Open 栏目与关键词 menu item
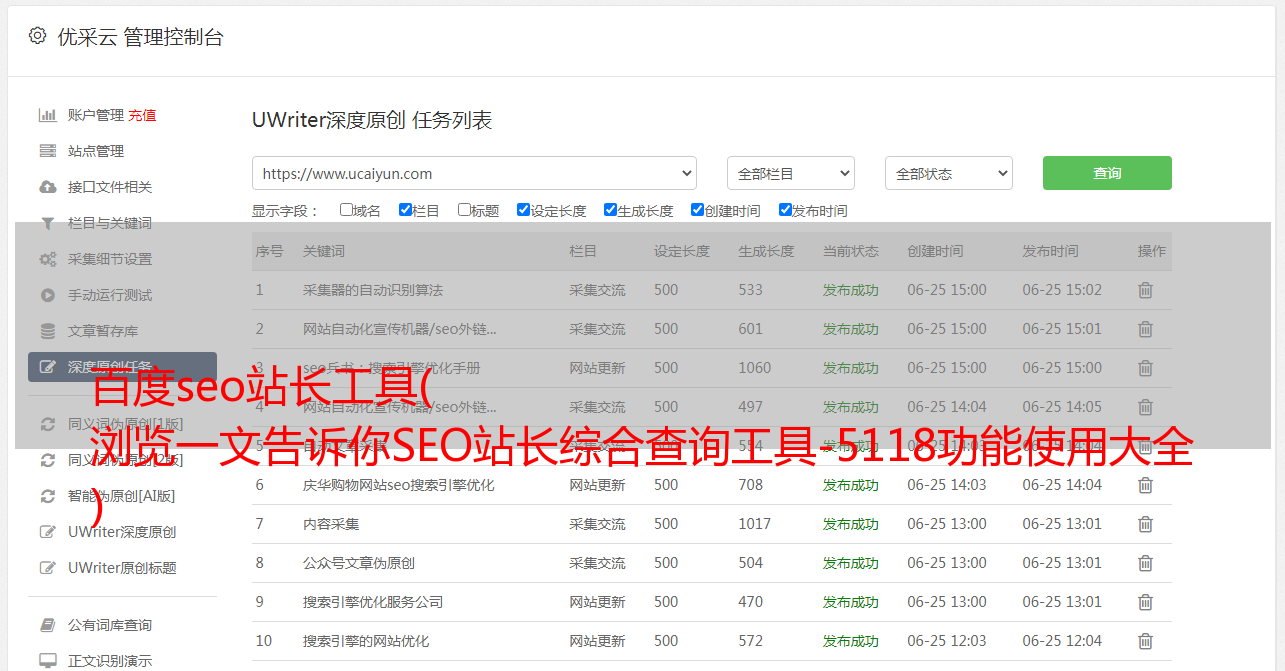Viewport: 1285px width, 671px height. coord(110,223)
